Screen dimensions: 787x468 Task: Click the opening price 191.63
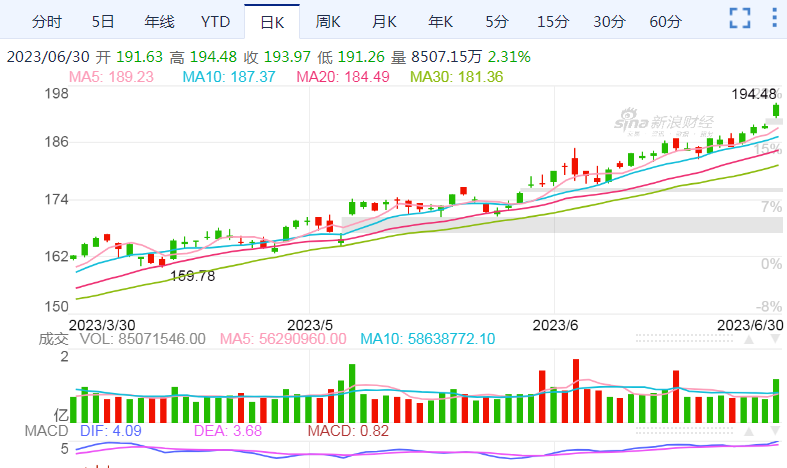coord(140,57)
